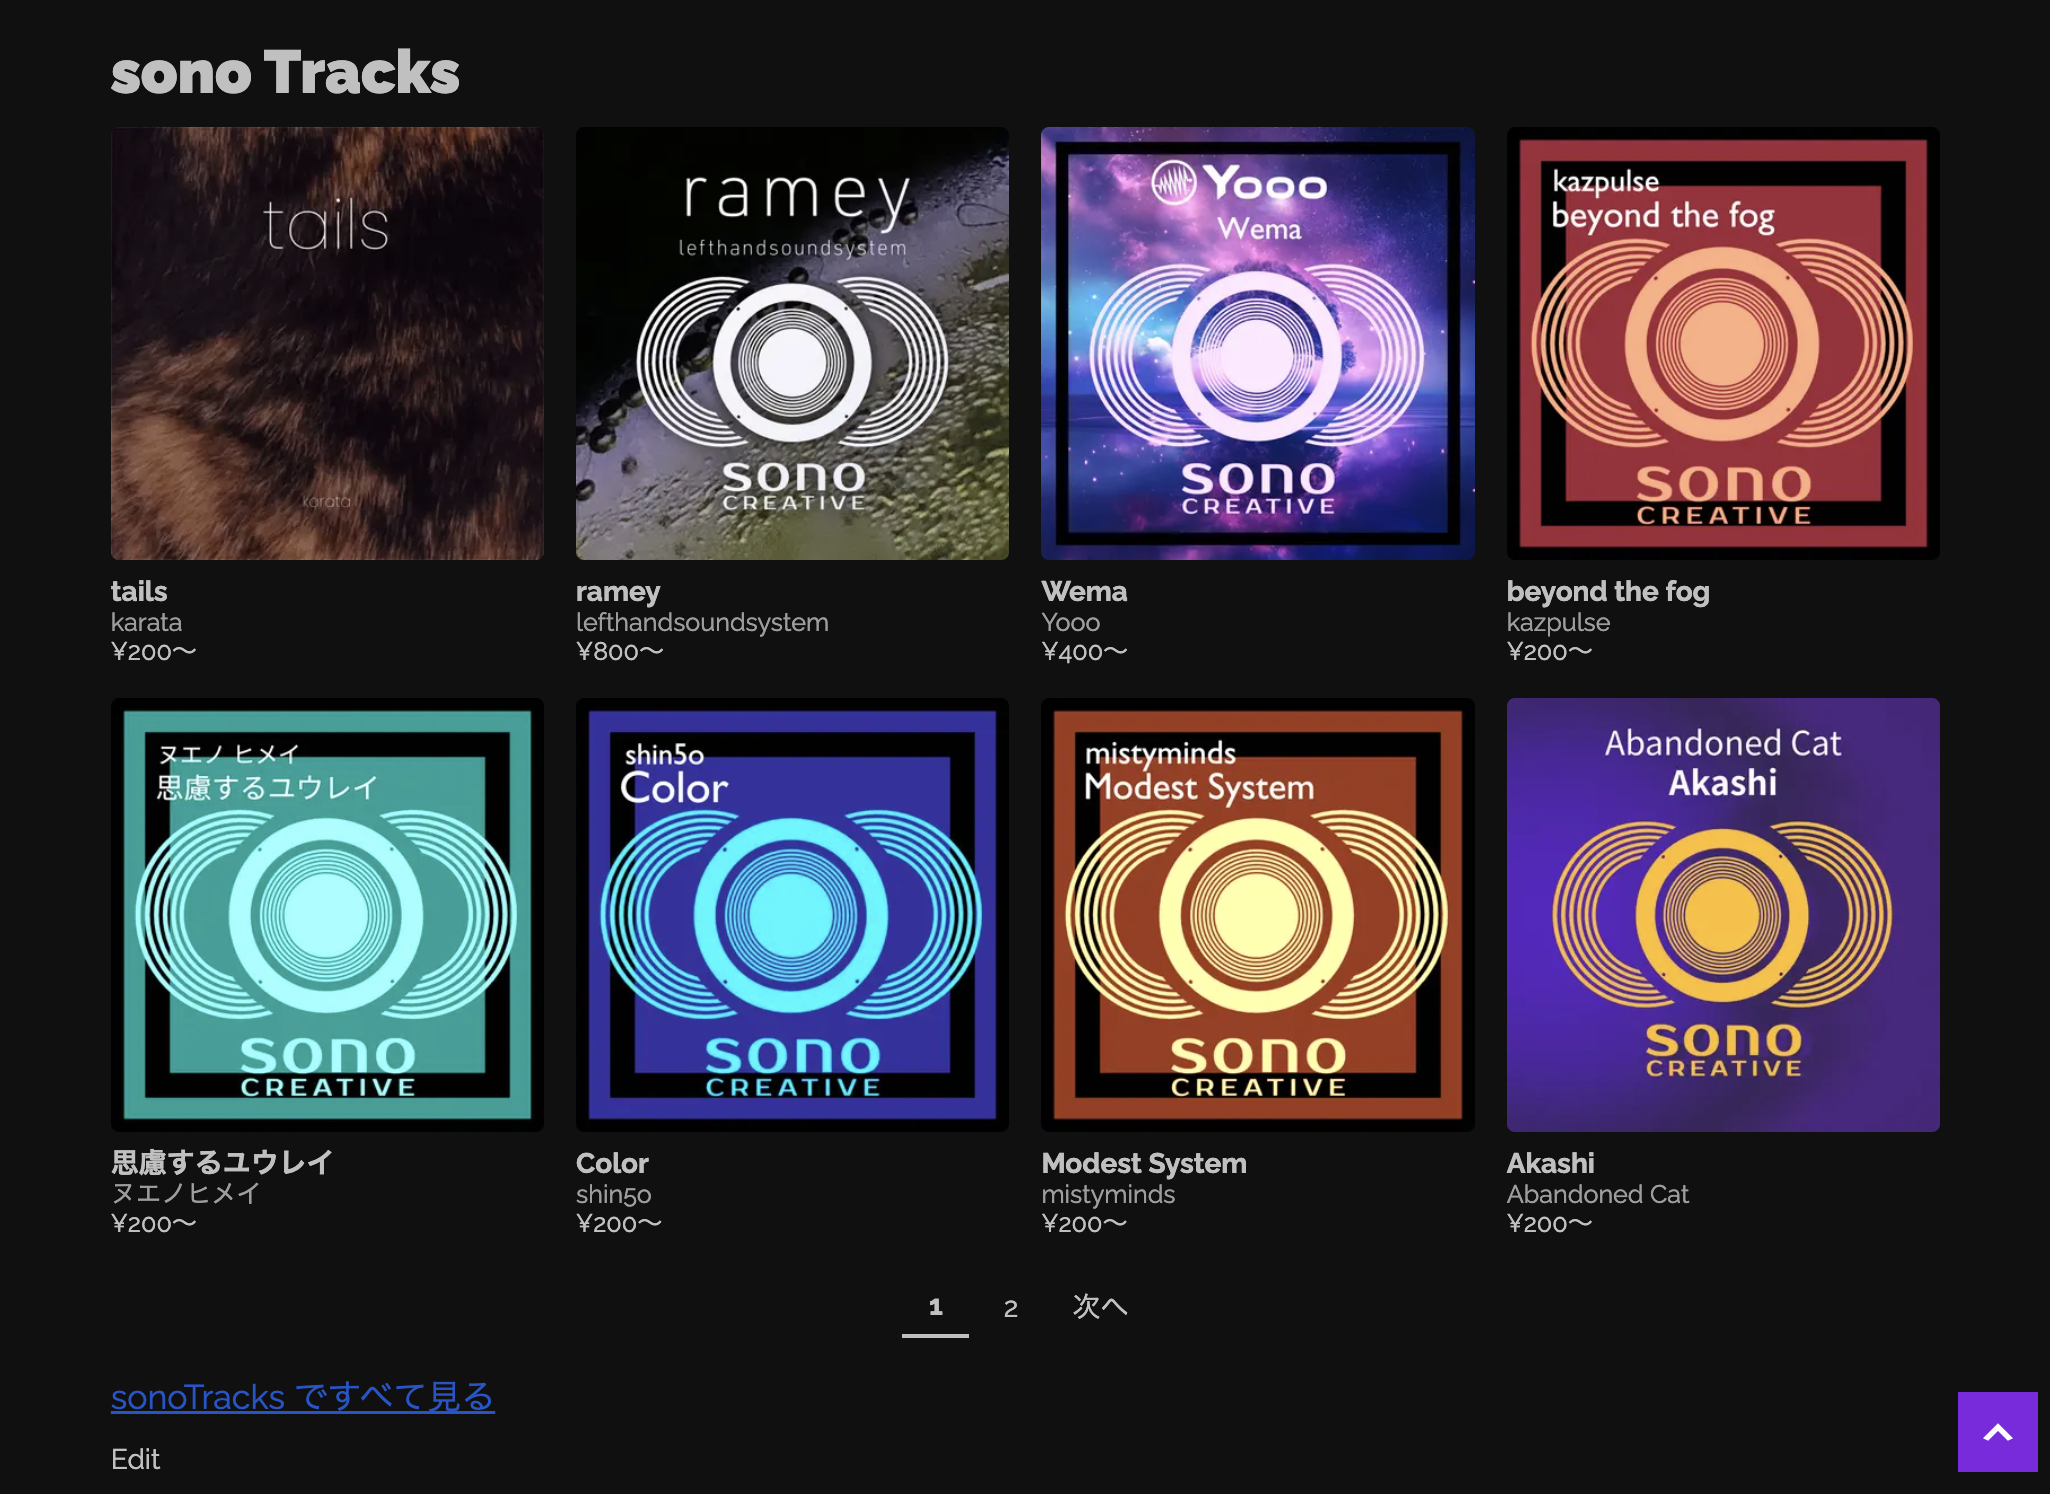Open the ramey album cover artwork

click(792, 343)
